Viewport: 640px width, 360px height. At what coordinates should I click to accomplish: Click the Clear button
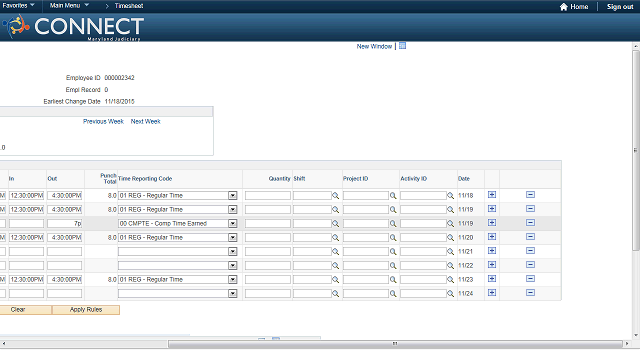coord(18,310)
